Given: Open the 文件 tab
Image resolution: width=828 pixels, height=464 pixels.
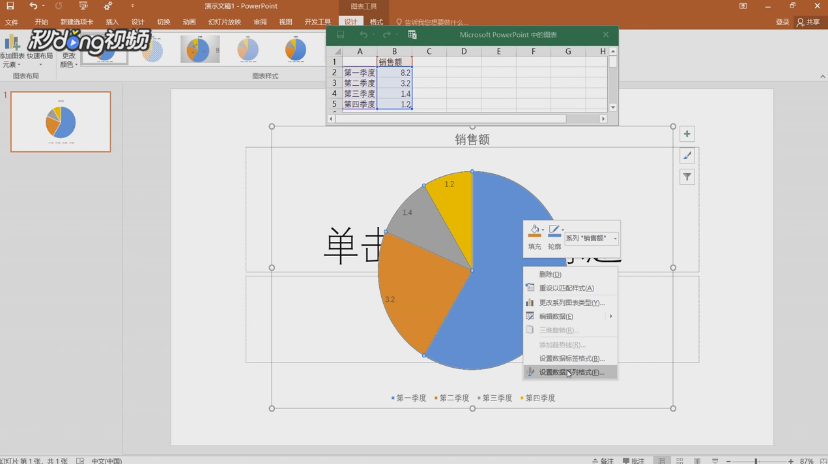Looking at the screenshot, I should click(12, 22).
